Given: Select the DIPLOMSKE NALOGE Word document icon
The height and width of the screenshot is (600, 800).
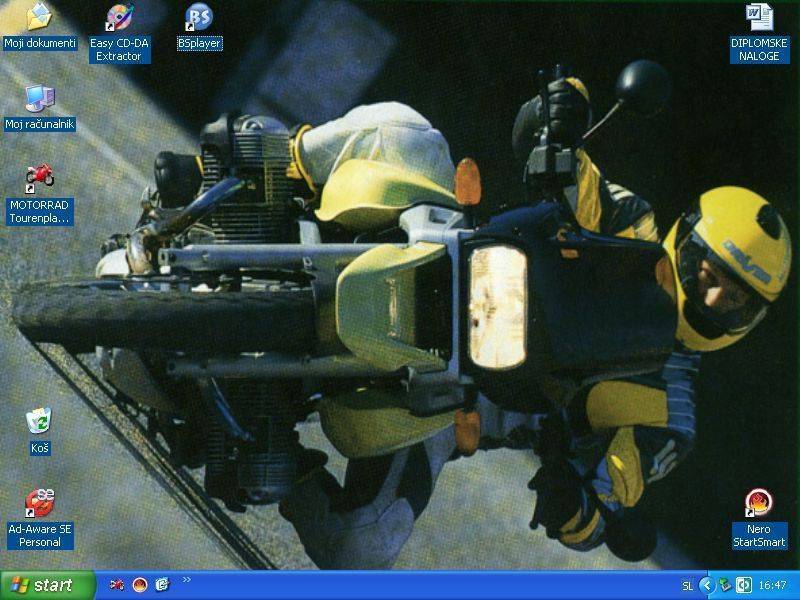Looking at the screenshot, I should tap(759, 17).
